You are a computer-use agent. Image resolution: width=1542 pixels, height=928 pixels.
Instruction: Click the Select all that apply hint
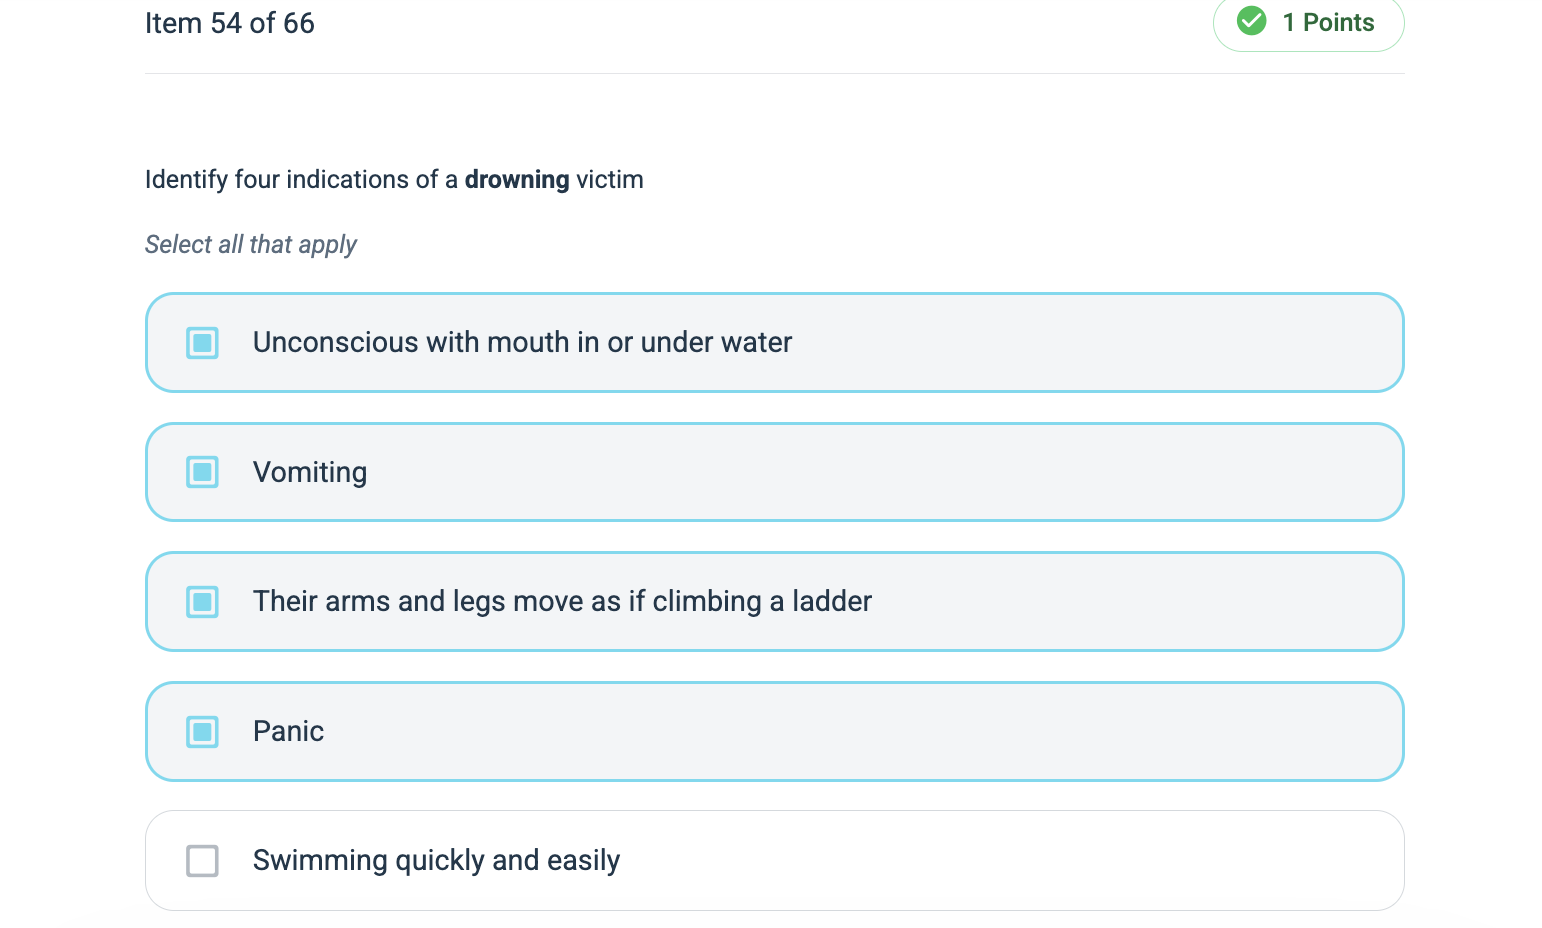click(x=251, y=245)
